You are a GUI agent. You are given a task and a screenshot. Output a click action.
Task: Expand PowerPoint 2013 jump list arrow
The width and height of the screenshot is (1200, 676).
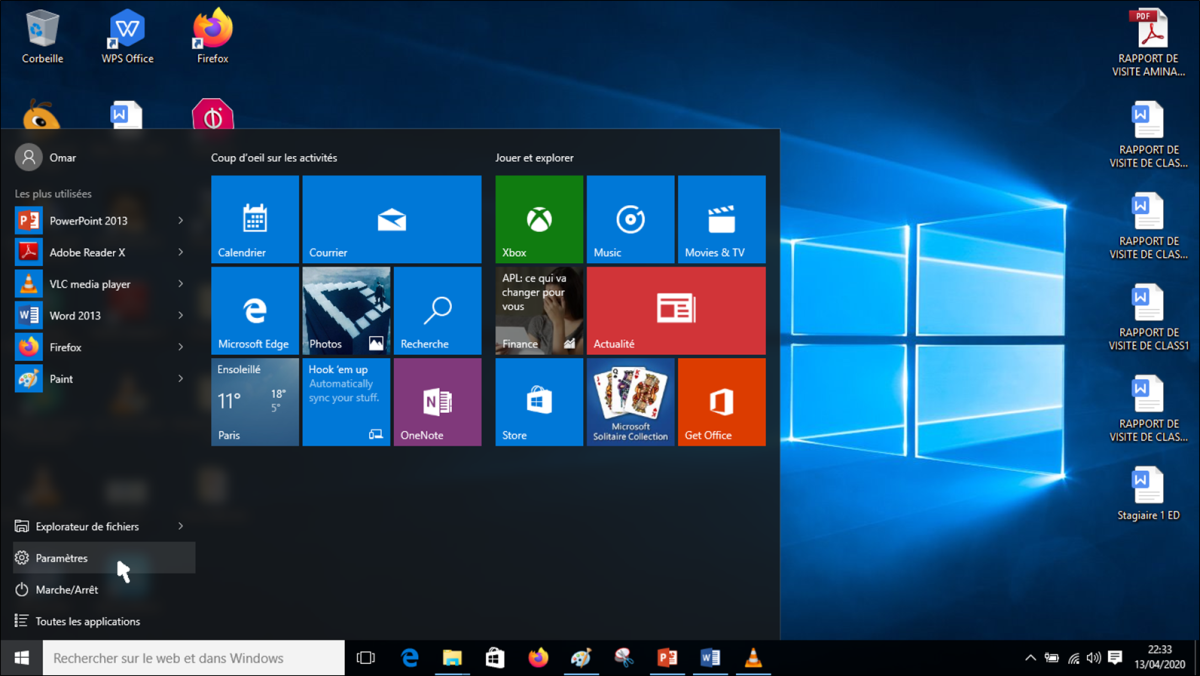(x=181, y=221)
